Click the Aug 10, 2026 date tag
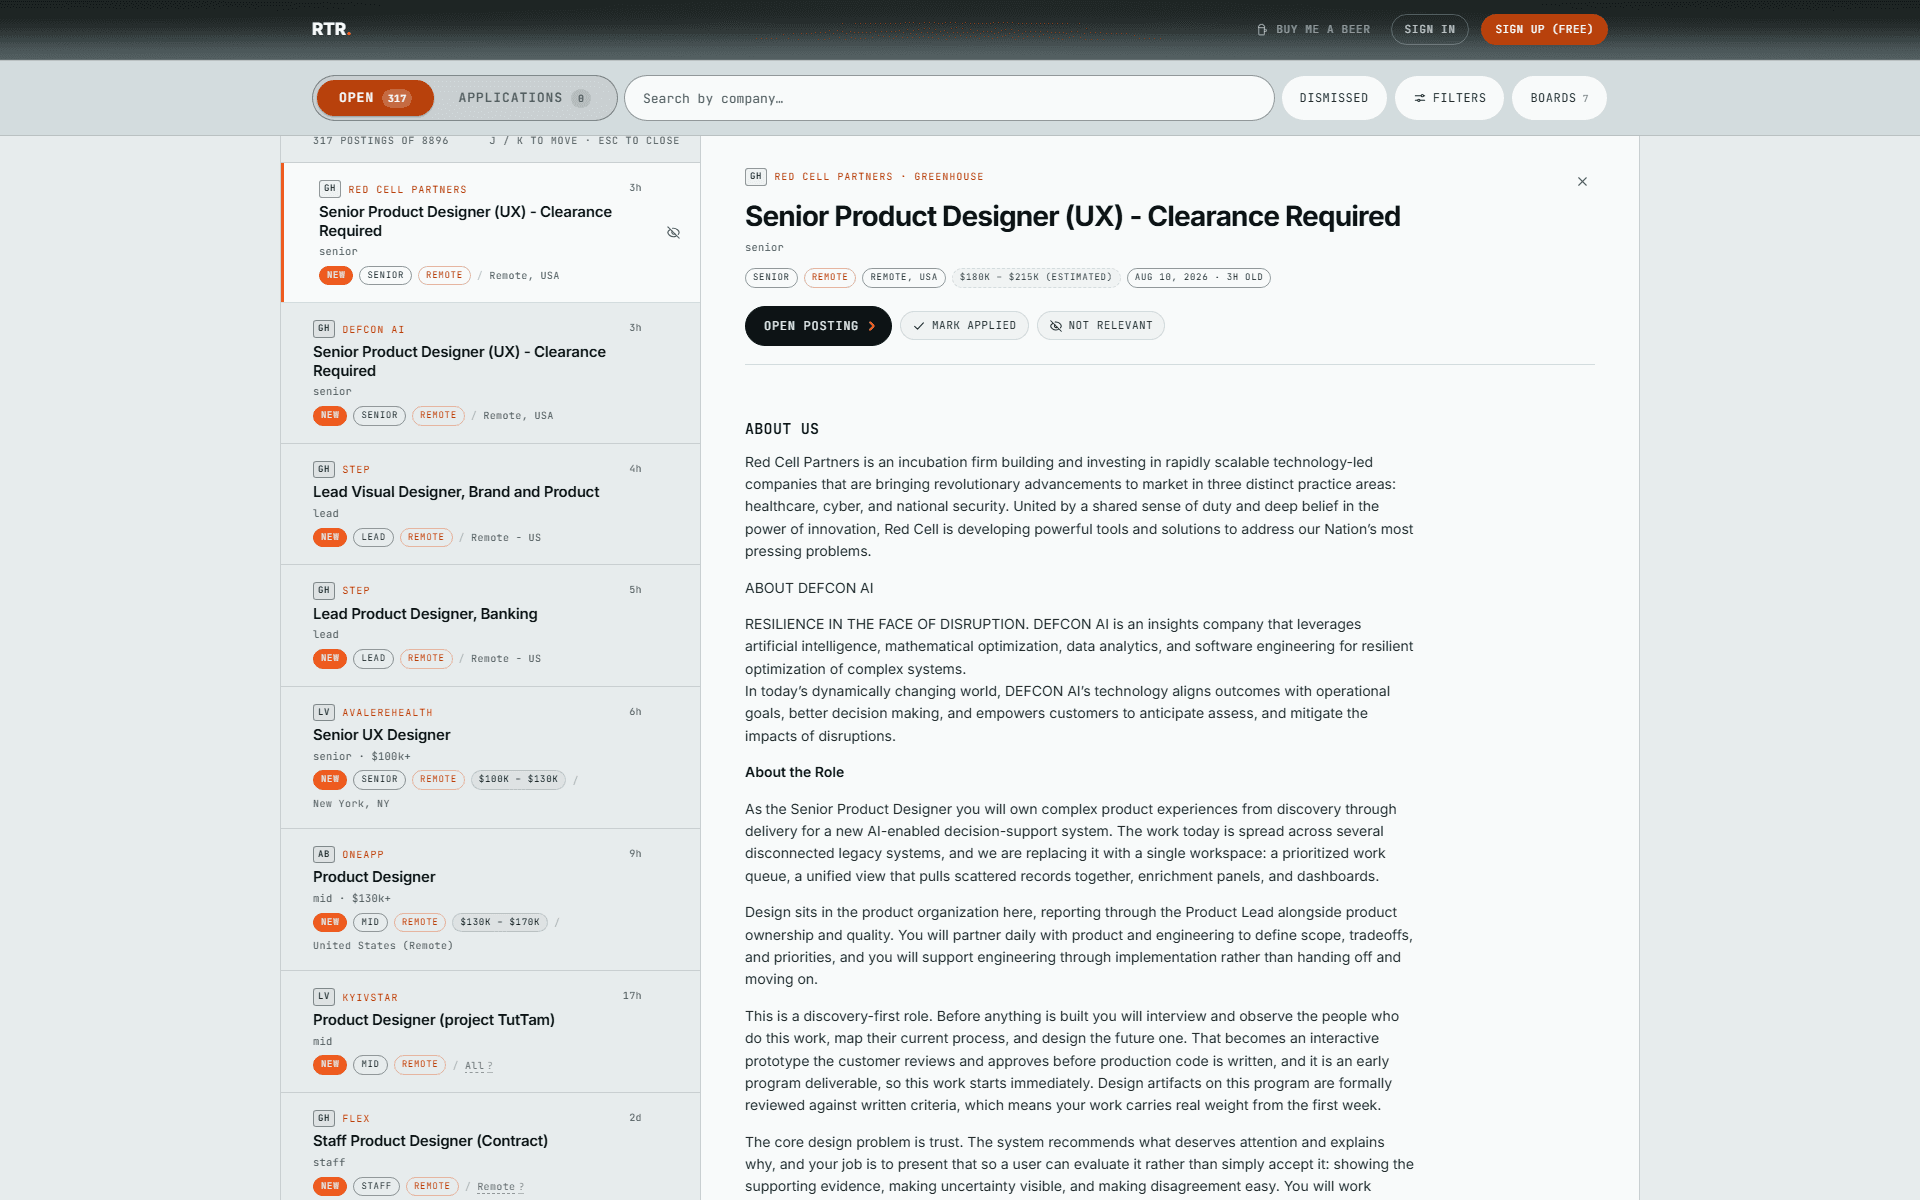The height and width of the screenshot is (1200, 1920). pos(1198,278)
